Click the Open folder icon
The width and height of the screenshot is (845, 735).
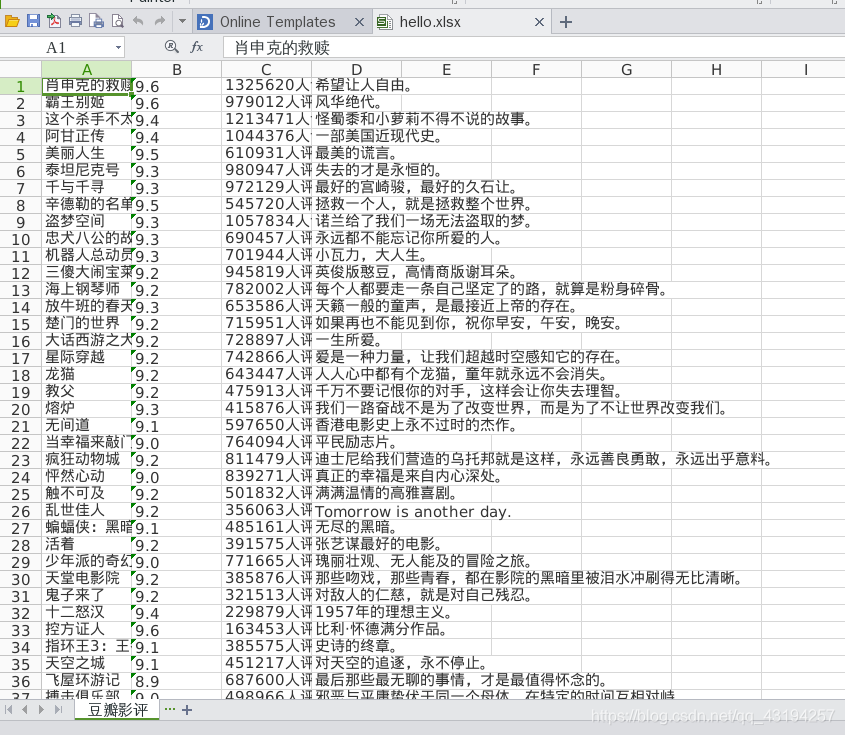point(12,22)
